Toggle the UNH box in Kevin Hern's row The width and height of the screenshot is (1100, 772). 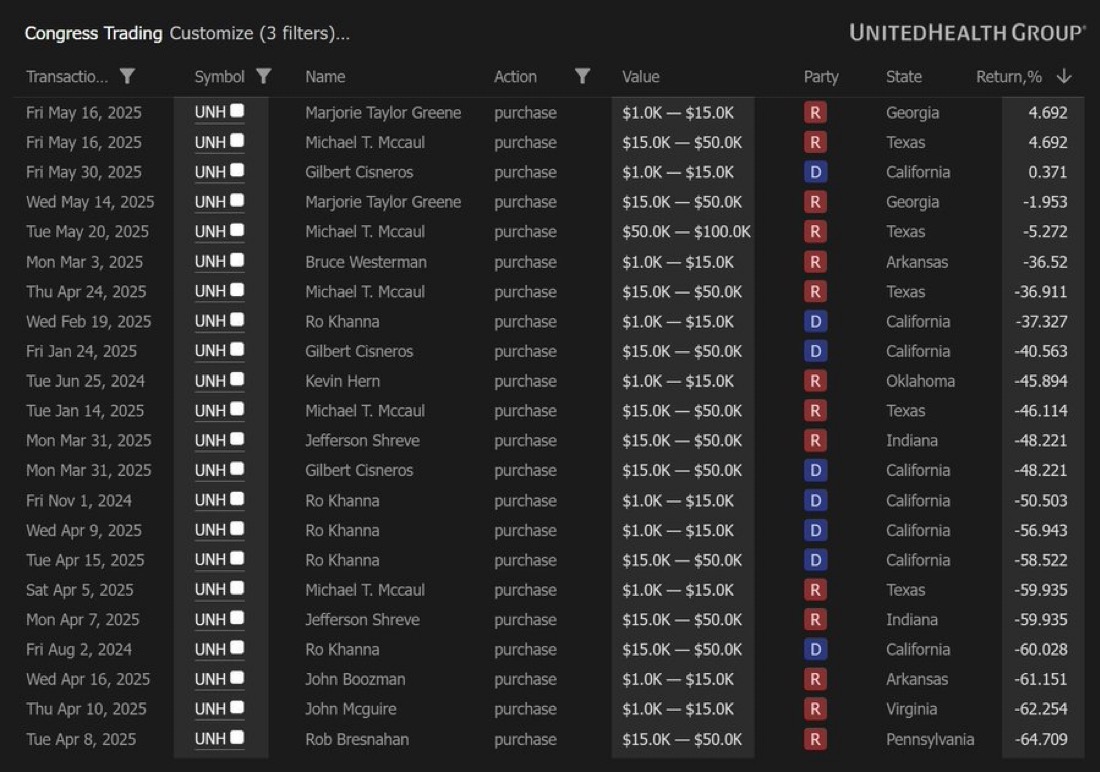tap(237, 380)
